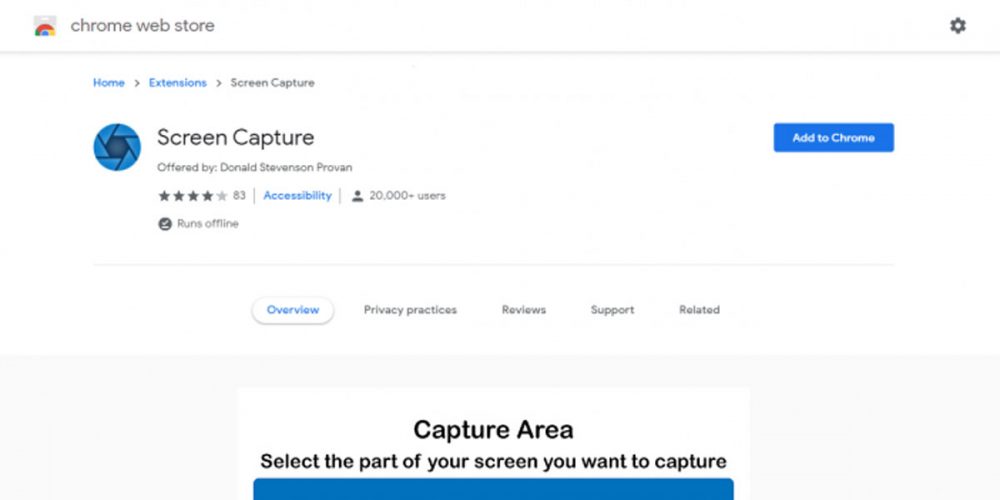Click the 83 ratings count

tap(239, 196)
